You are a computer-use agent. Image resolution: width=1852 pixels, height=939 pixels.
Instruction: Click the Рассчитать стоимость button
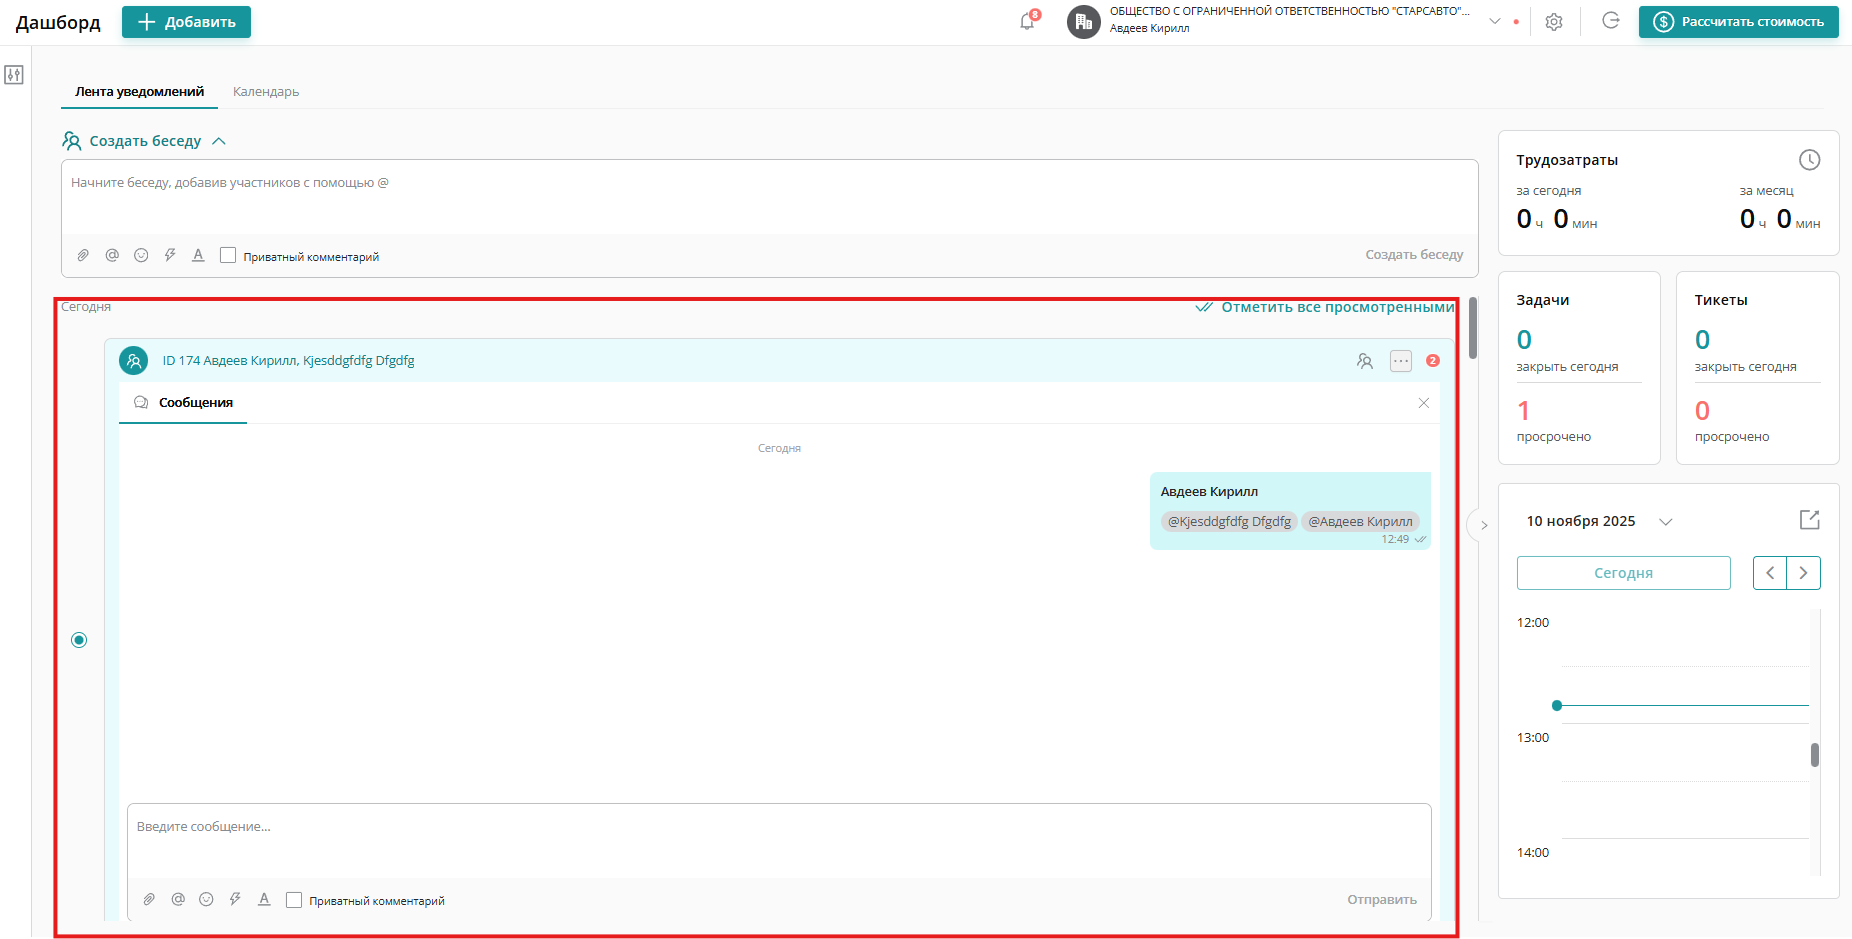click(1738, 22)
